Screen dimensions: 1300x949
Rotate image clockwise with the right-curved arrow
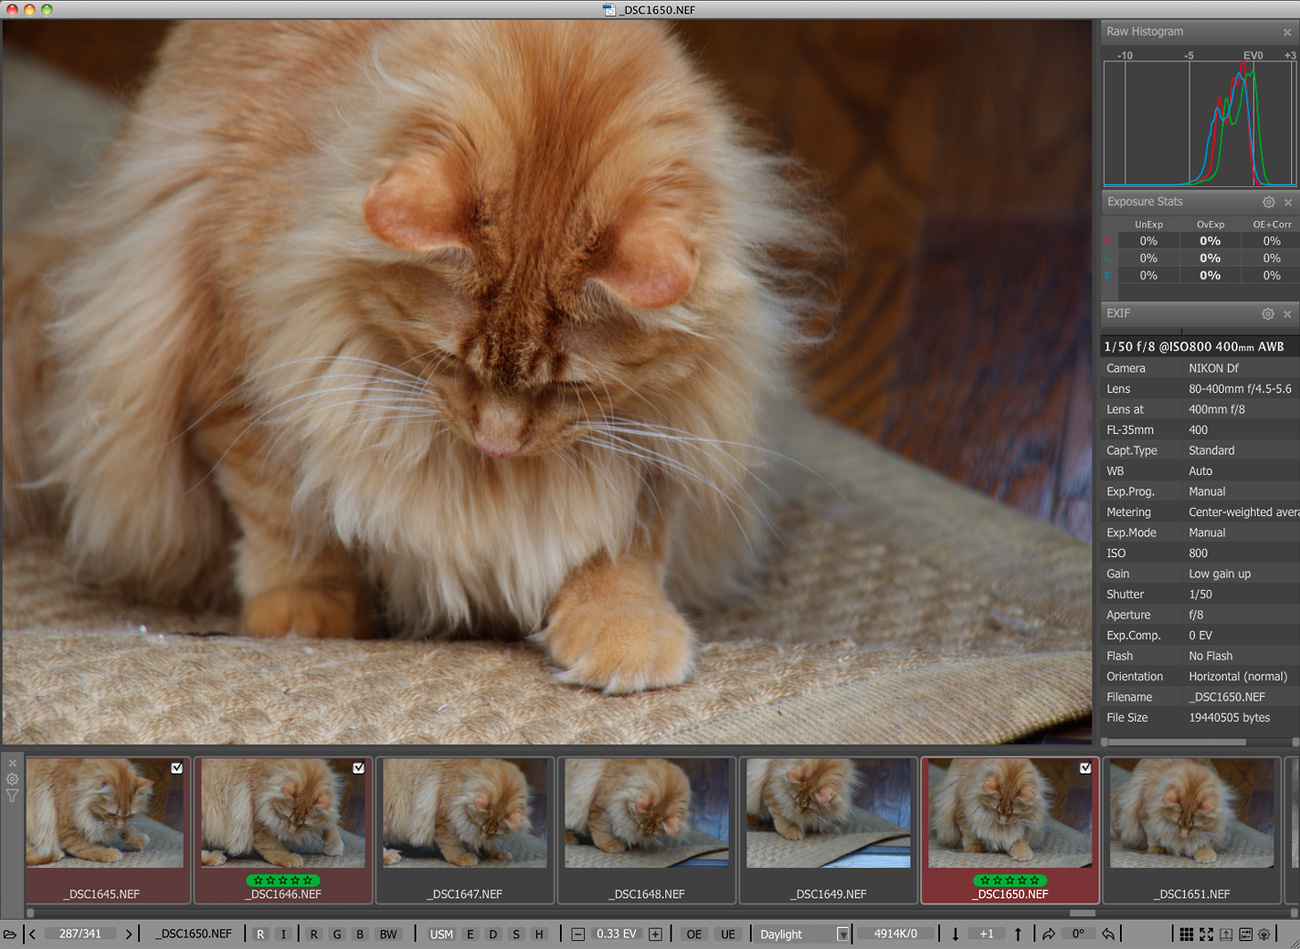pyautogui.click(x=1048, y=934)
